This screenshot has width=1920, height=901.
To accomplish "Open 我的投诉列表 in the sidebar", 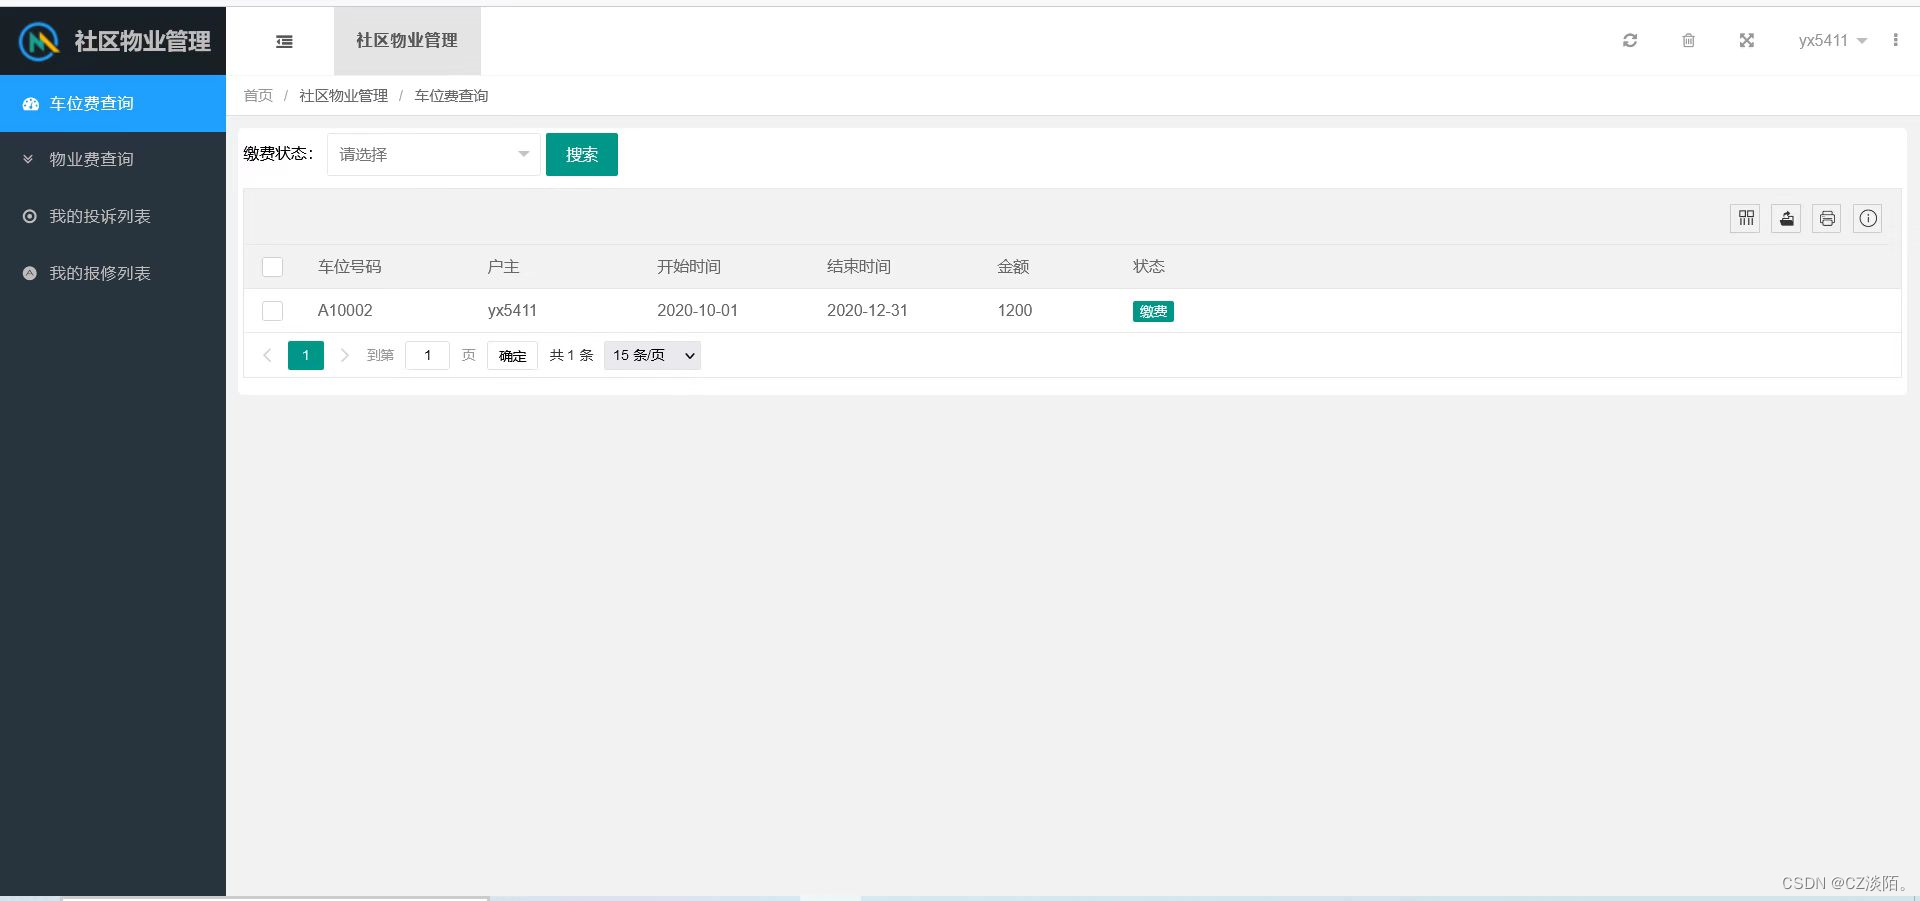I will coord(113,216).
